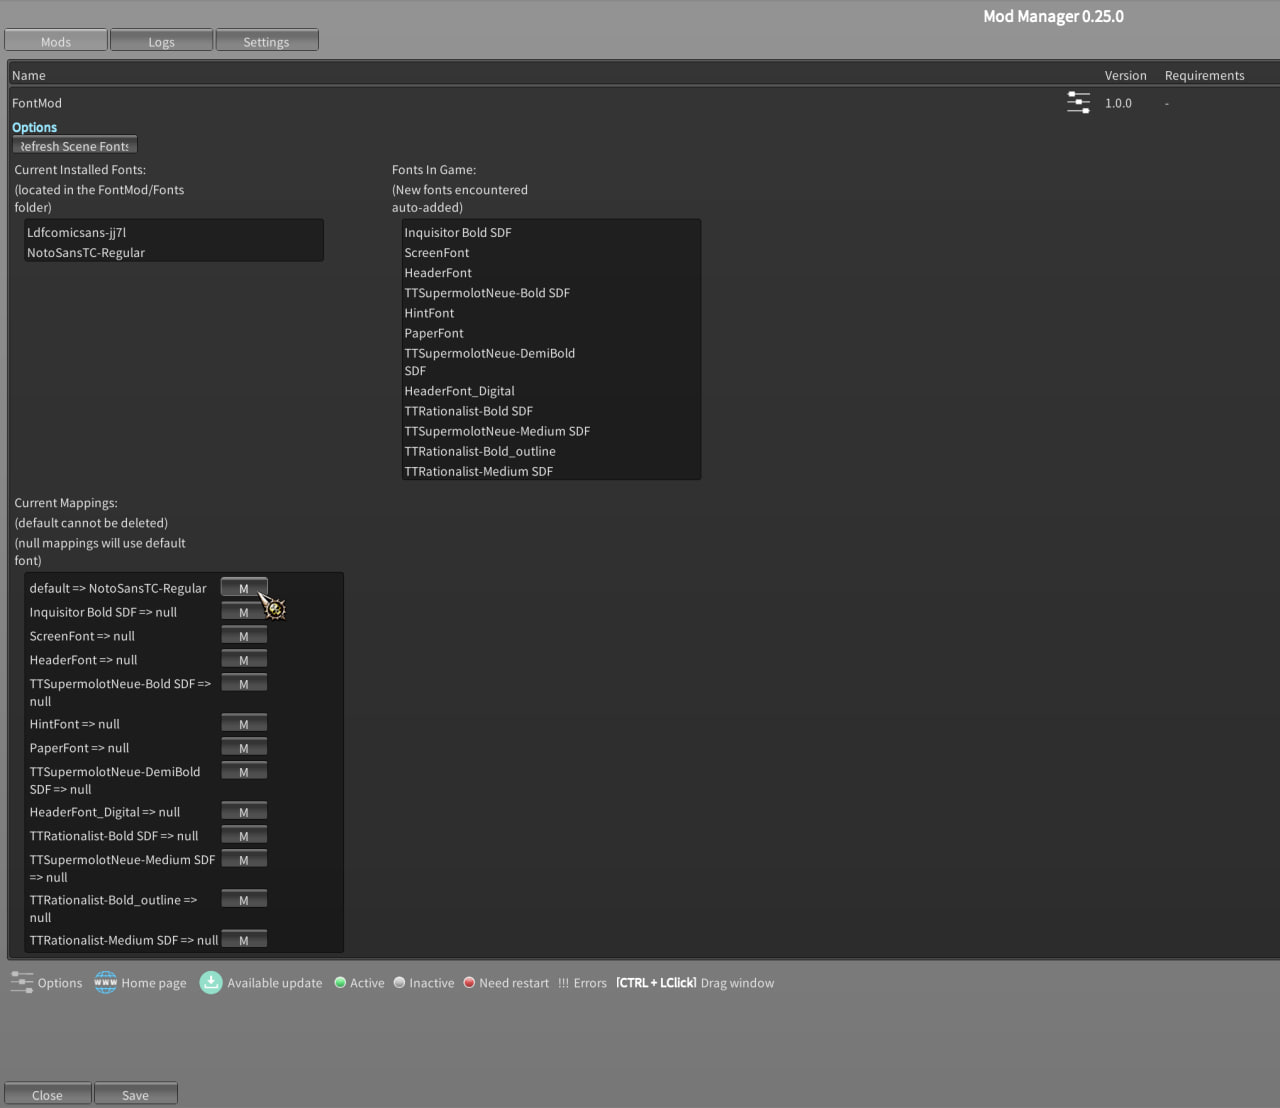Click M button for TTRationalist-Bold SDF mapping
This screenshot has width=1280, height=1108.
(244, 836)
